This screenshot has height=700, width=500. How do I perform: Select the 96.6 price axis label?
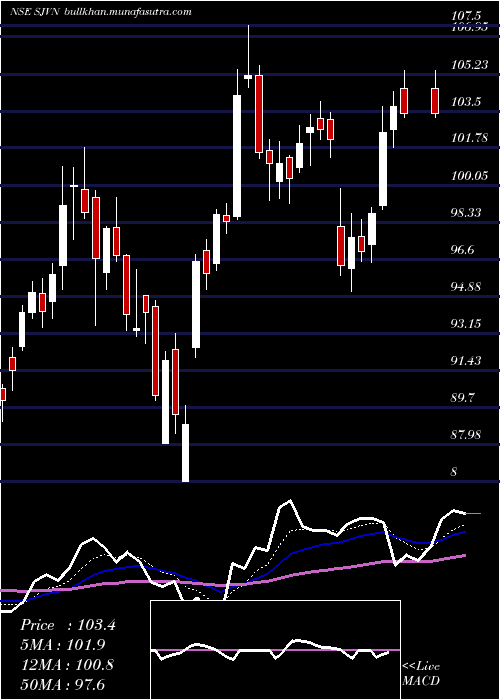pyautogui.click(x=464, y=250)
